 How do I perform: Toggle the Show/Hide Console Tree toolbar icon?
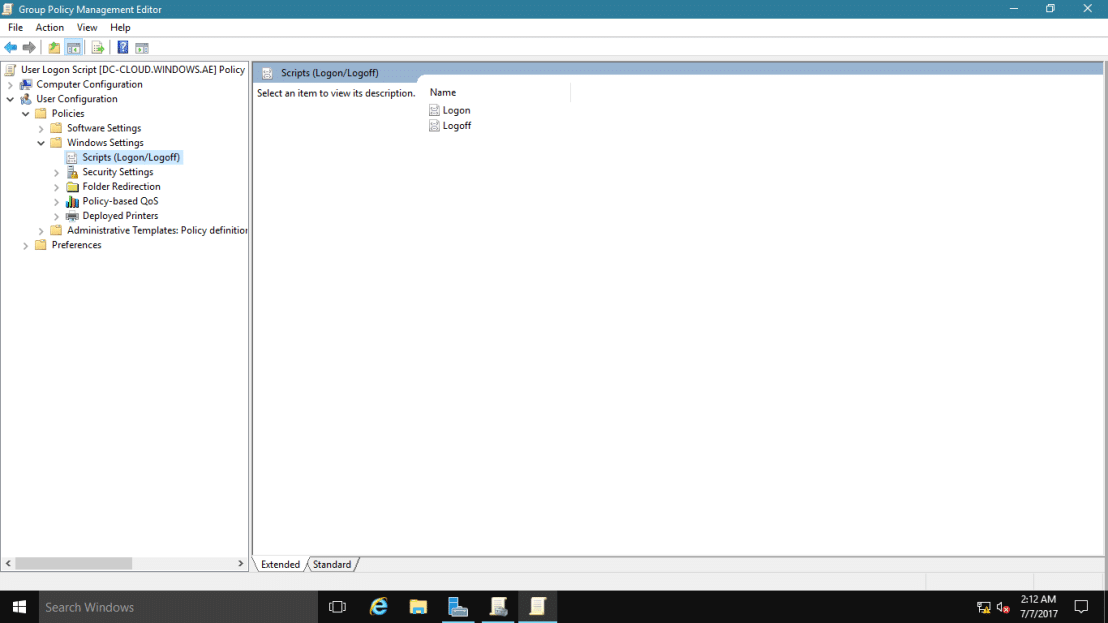73,47
